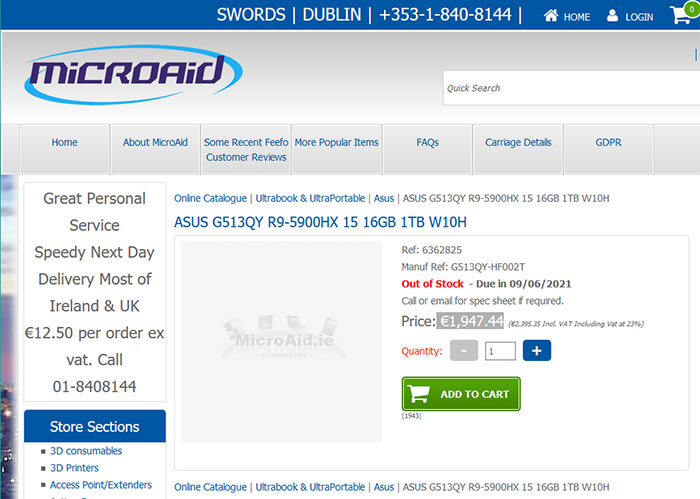Click the quantity input box

500,351
